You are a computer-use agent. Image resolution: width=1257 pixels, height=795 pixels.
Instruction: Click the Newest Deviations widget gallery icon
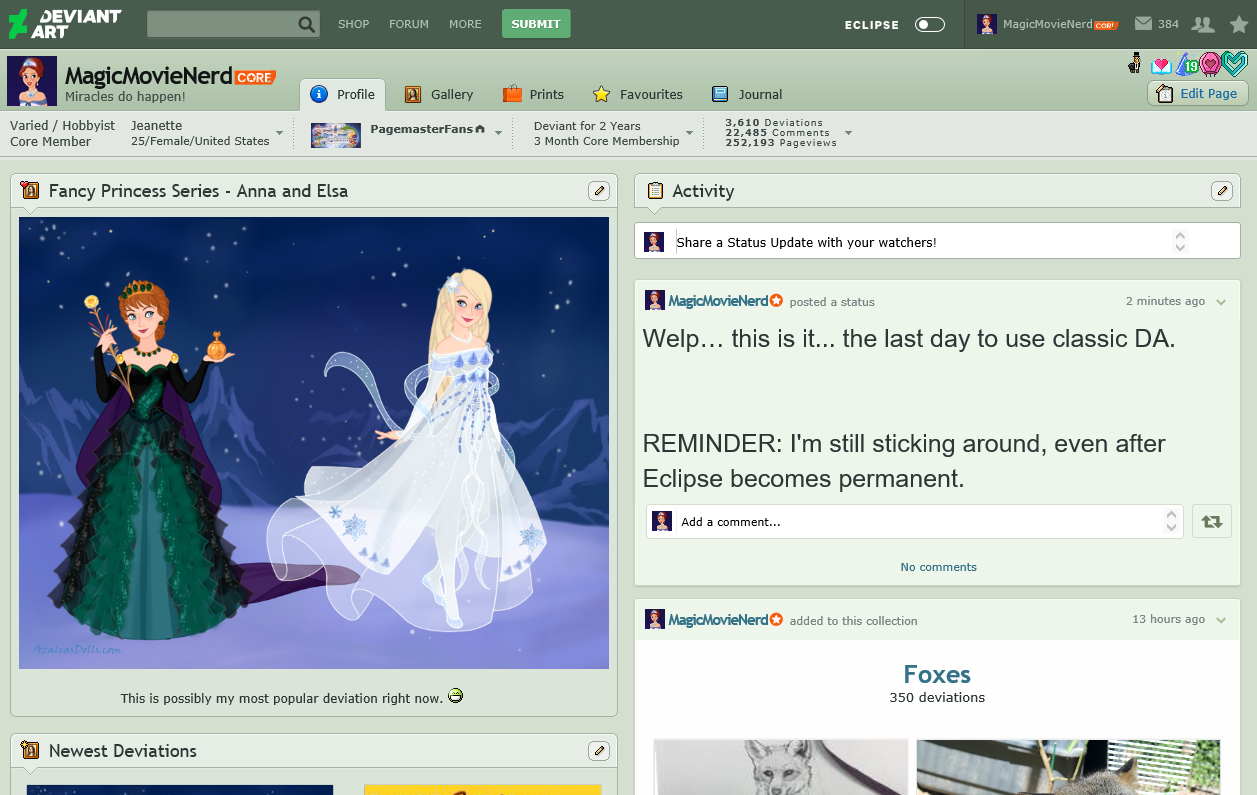(x=30, y=751)
